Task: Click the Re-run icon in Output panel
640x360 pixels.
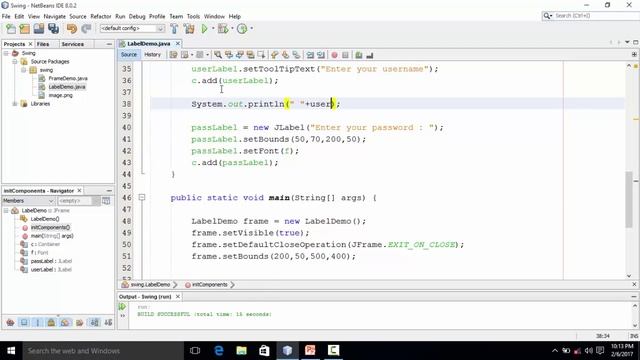Action: [122, 307]
